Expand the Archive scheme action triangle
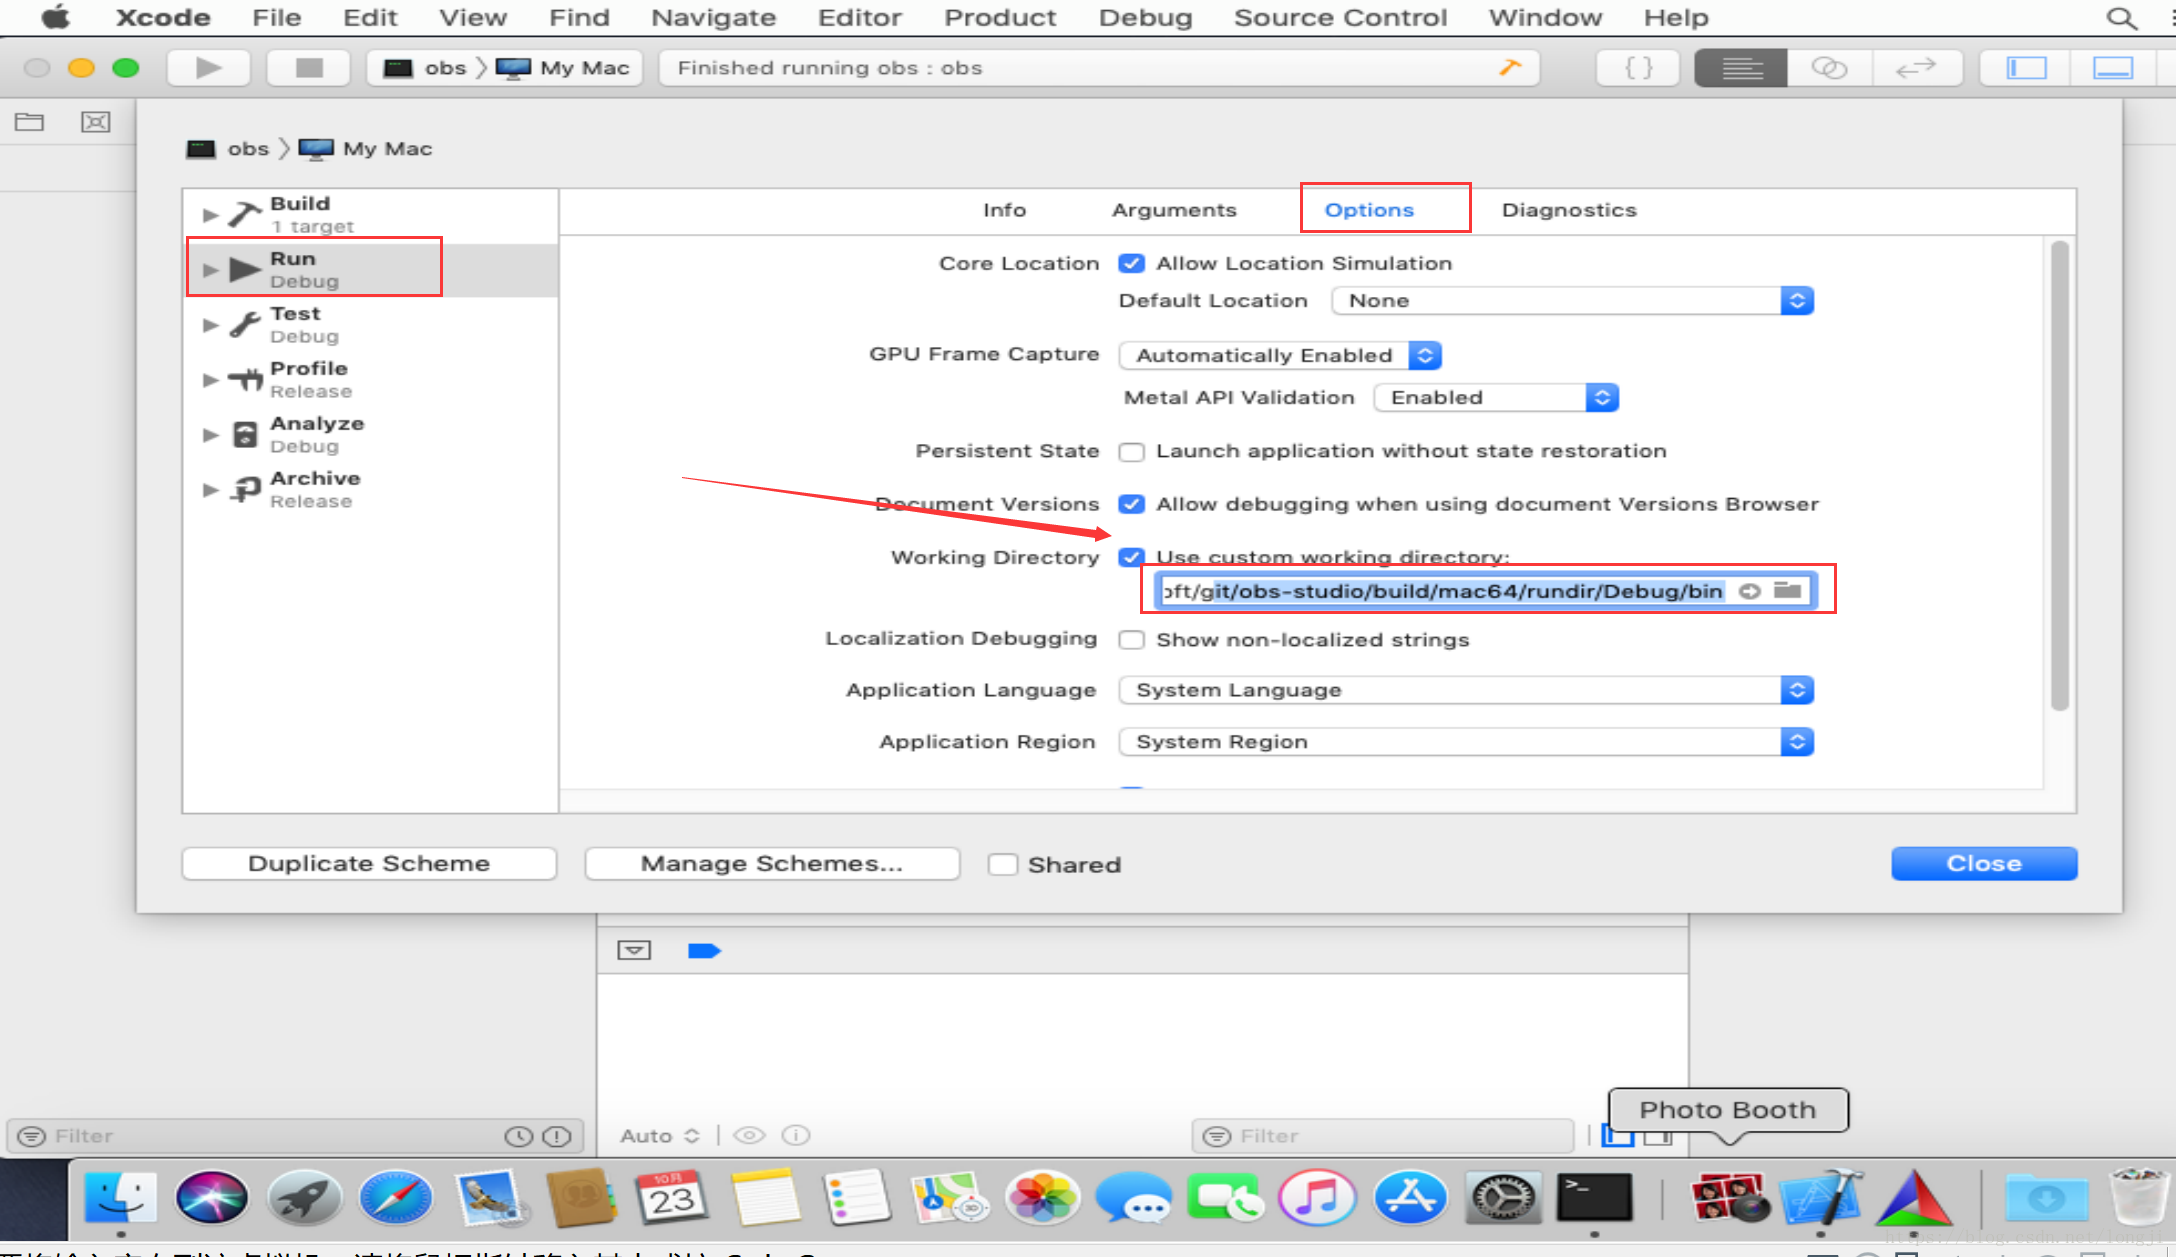2176x1257 pixels. point(210,490)
